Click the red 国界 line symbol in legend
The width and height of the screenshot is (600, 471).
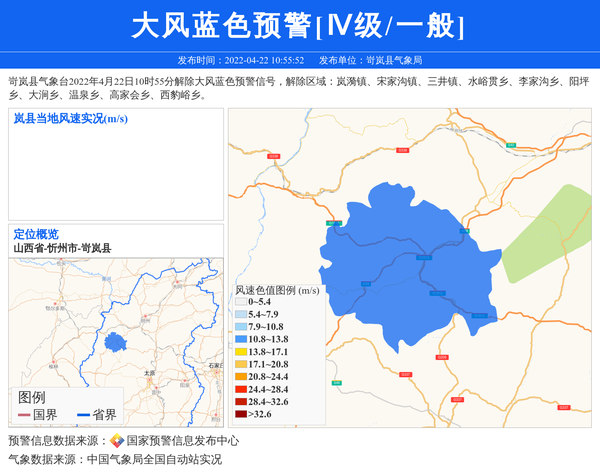[x=24, y=415]
